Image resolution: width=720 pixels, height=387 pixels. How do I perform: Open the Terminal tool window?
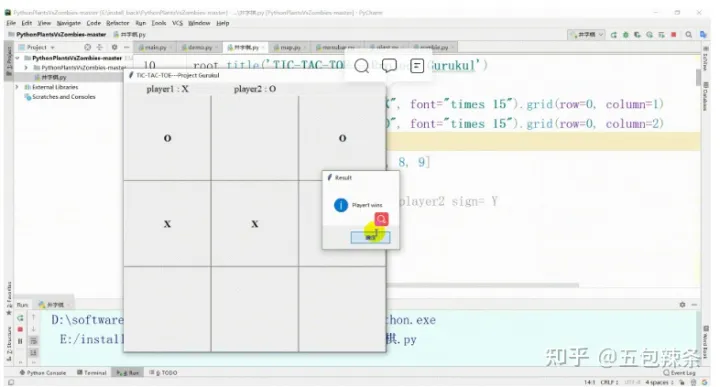tap(91, 373)
